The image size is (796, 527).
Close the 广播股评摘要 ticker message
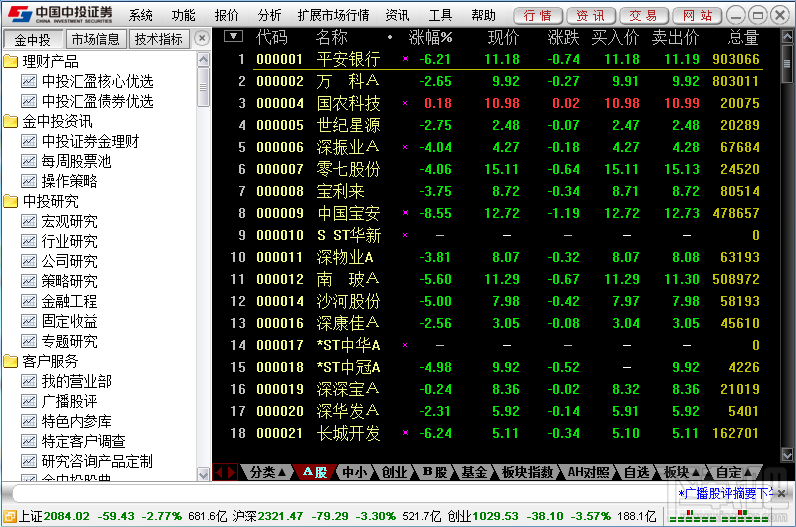[782, 493]
